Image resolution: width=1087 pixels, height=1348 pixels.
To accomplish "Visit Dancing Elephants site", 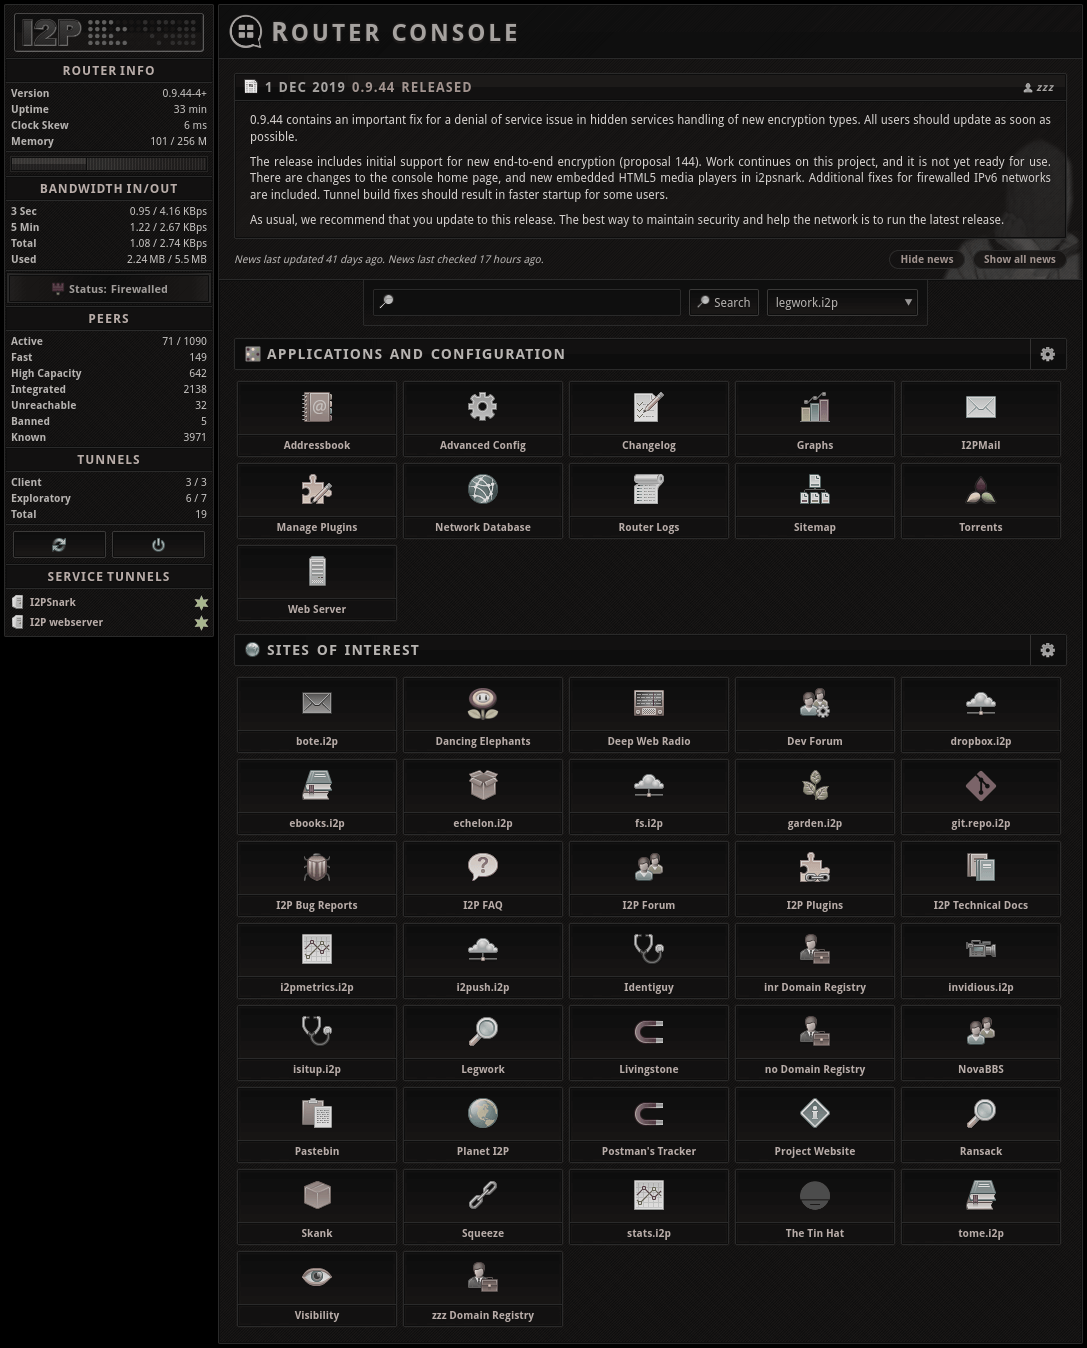I will pyautogui.click(x=483, y=715).
